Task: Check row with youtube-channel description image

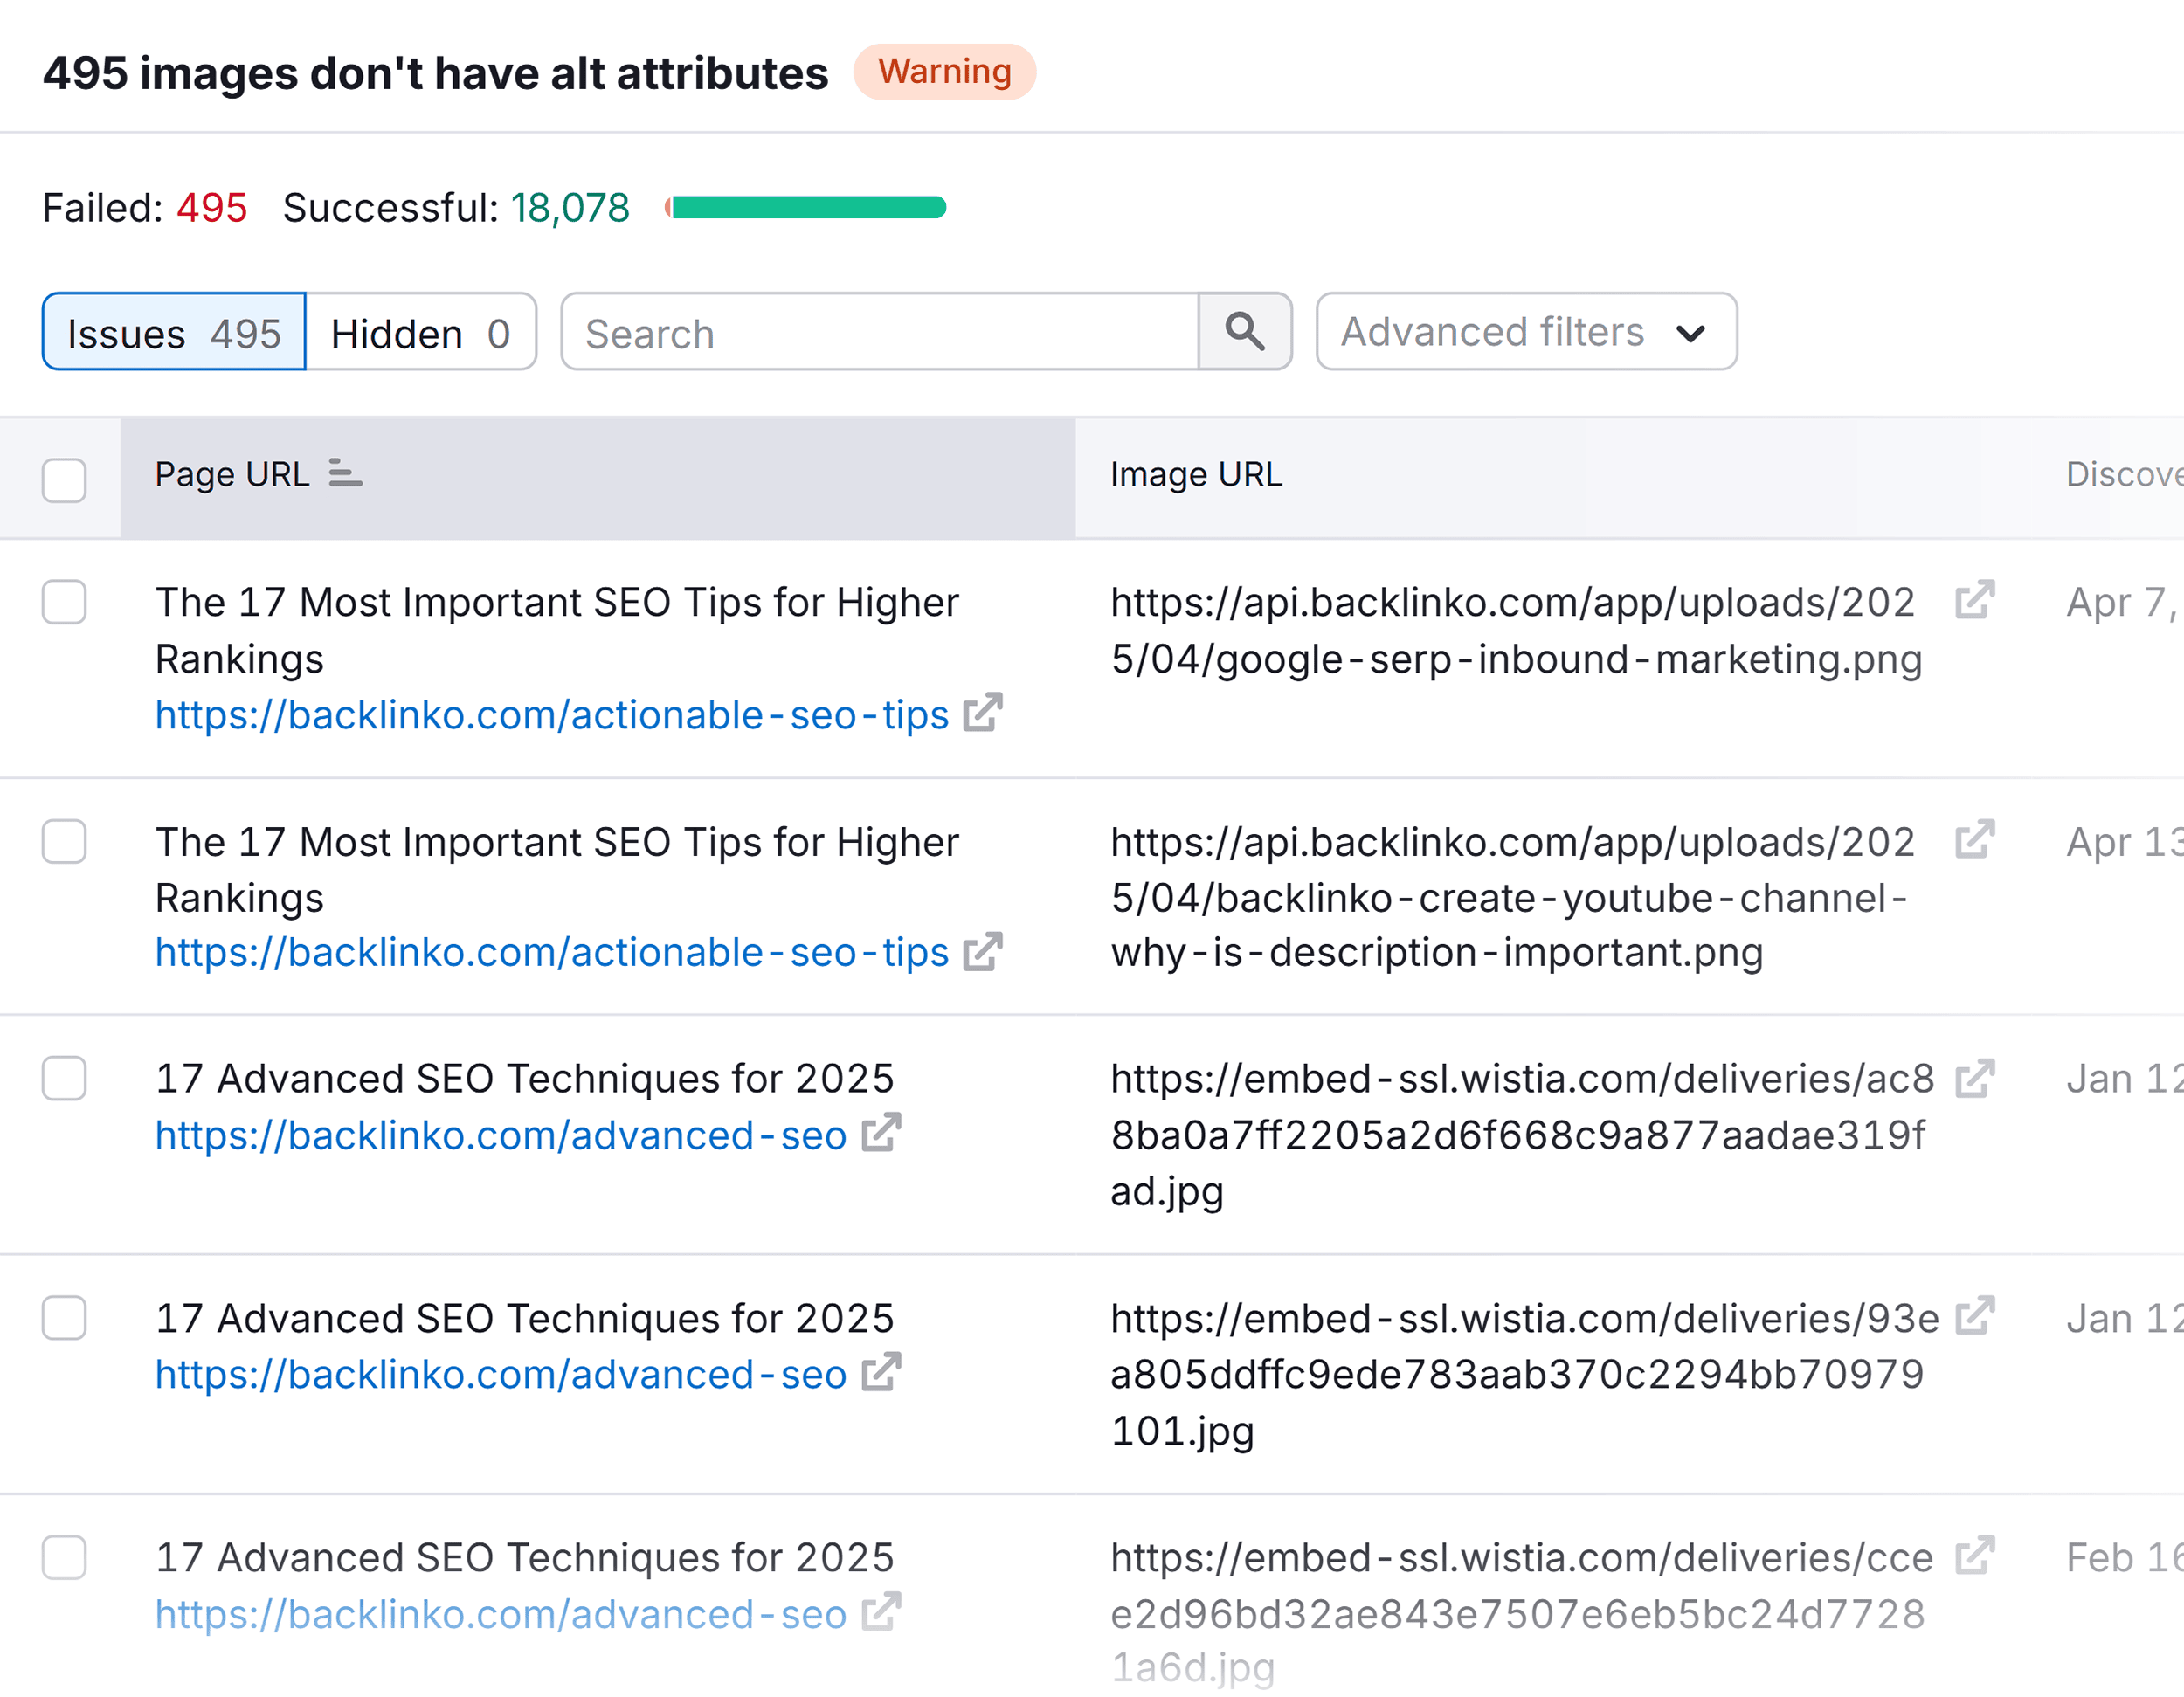Action: click(64, 841)
